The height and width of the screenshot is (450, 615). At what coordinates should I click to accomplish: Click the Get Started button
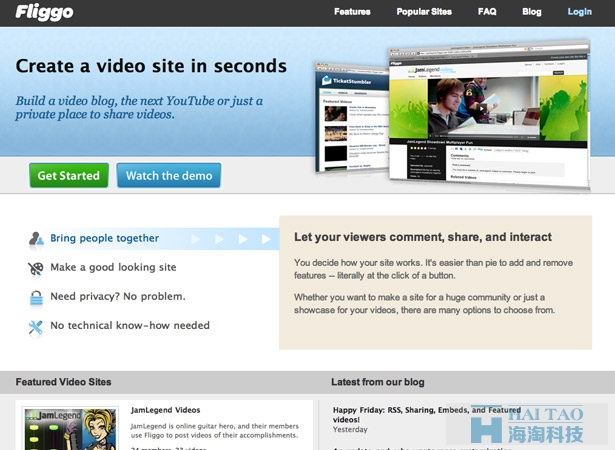69,175
